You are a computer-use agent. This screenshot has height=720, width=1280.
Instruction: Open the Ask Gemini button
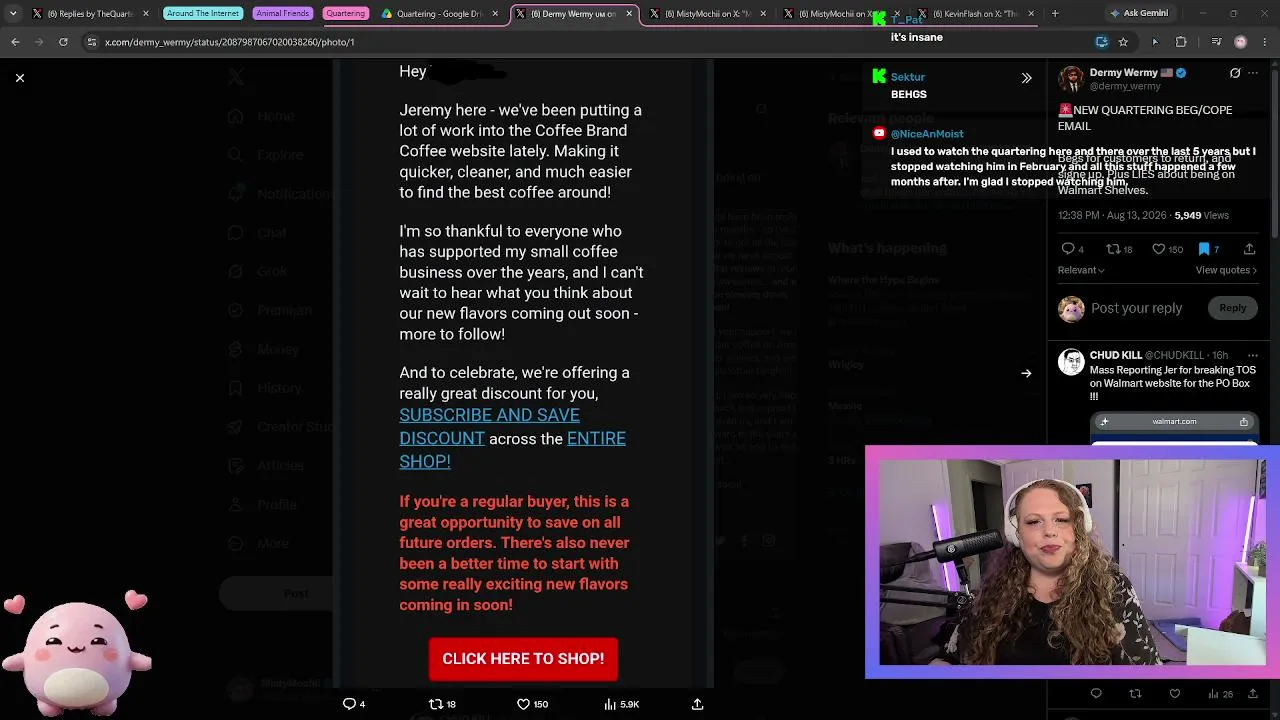click(x=1138, y=14)
